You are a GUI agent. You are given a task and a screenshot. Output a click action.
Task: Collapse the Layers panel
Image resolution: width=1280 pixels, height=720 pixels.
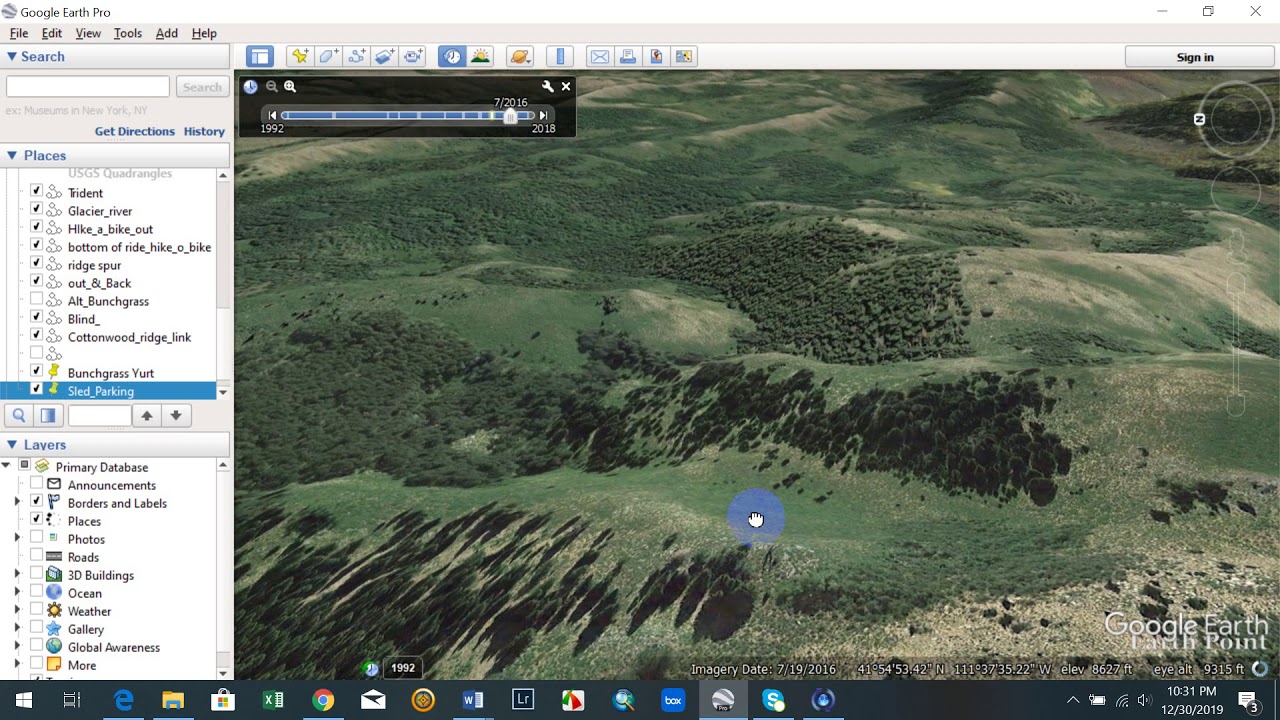(x=12, y=445)
